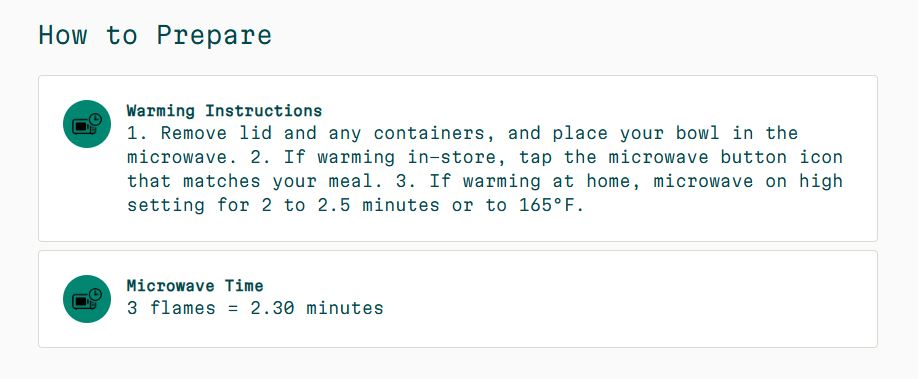Click the microwave icon beside Warming Instructions
This screenshot has height=379, width=918.
pos(87,124)
